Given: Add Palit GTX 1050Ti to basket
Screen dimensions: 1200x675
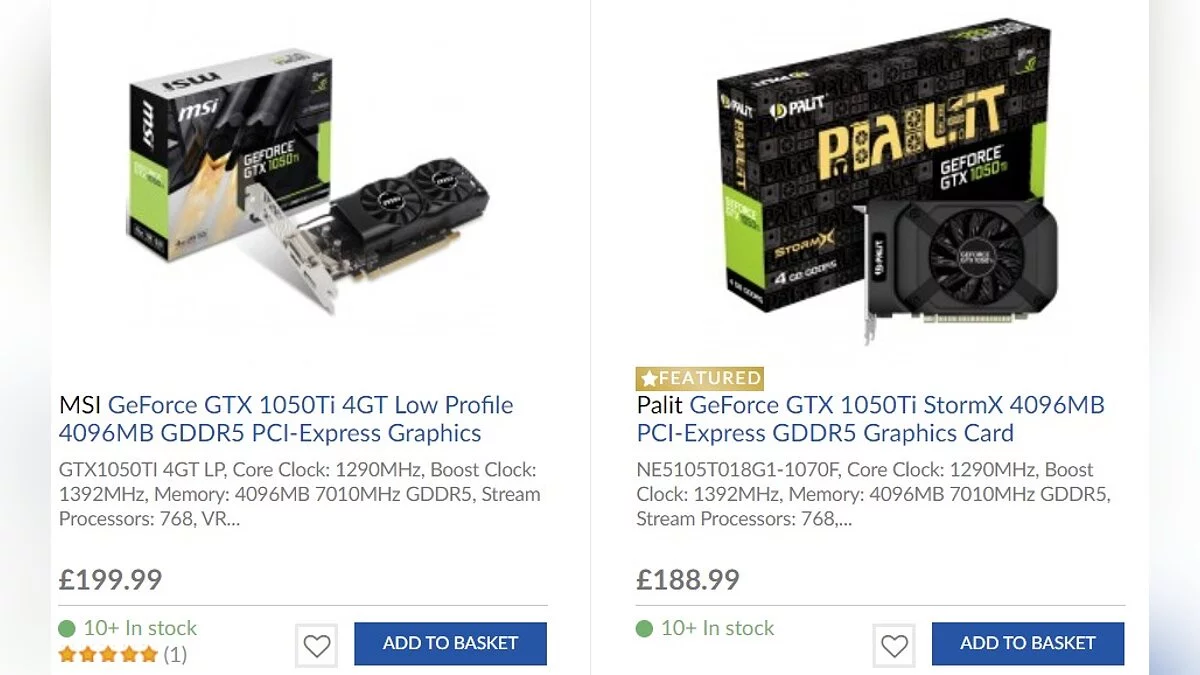Looking at the screenshot, I should coord(1027,643).
